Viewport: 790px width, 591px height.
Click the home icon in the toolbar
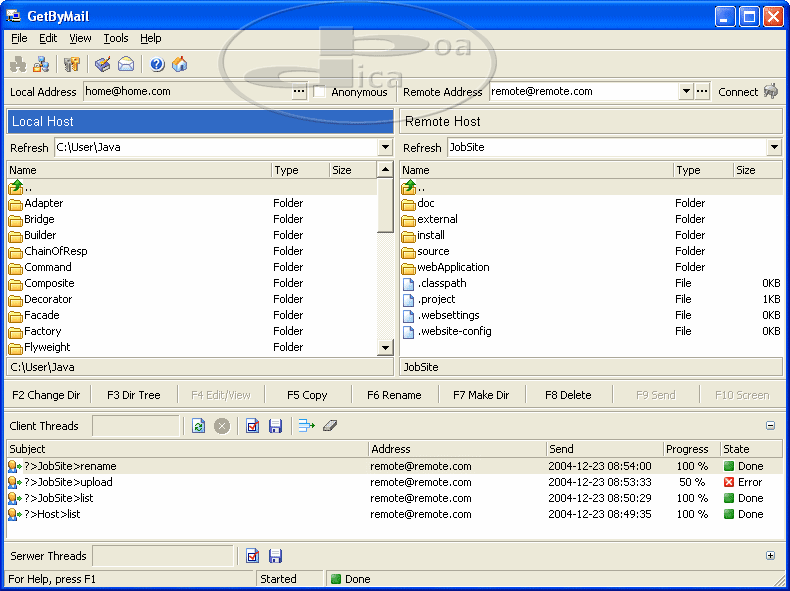point(180,65)
